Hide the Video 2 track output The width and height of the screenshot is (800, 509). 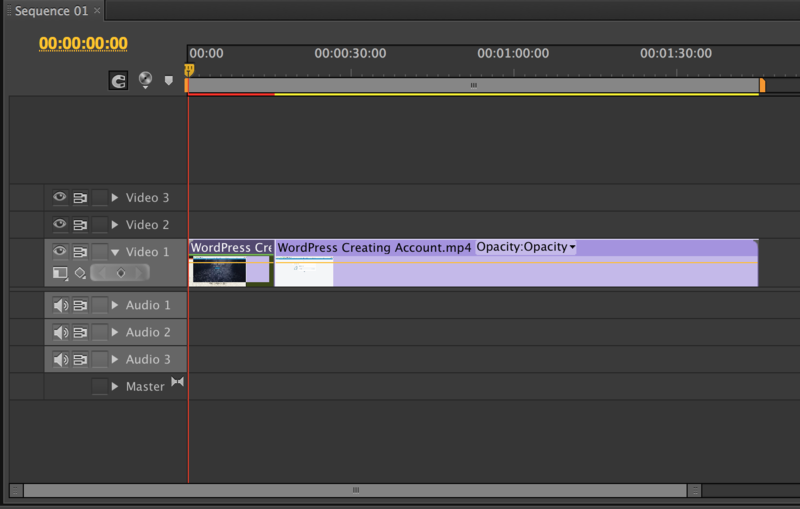click(59, 225)
